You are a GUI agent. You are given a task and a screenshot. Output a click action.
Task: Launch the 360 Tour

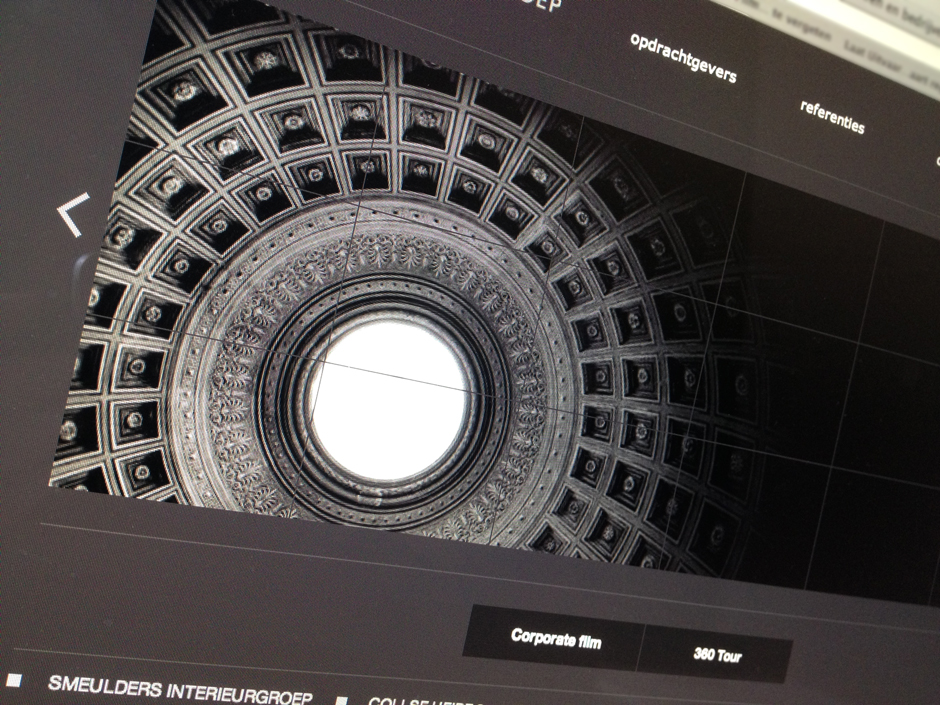point(716,656)
